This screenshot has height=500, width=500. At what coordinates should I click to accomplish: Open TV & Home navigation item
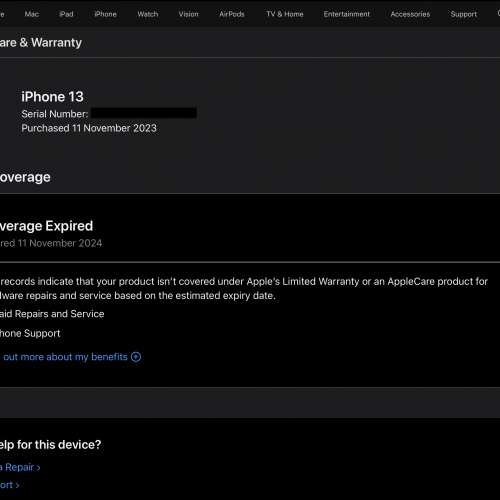285,14
